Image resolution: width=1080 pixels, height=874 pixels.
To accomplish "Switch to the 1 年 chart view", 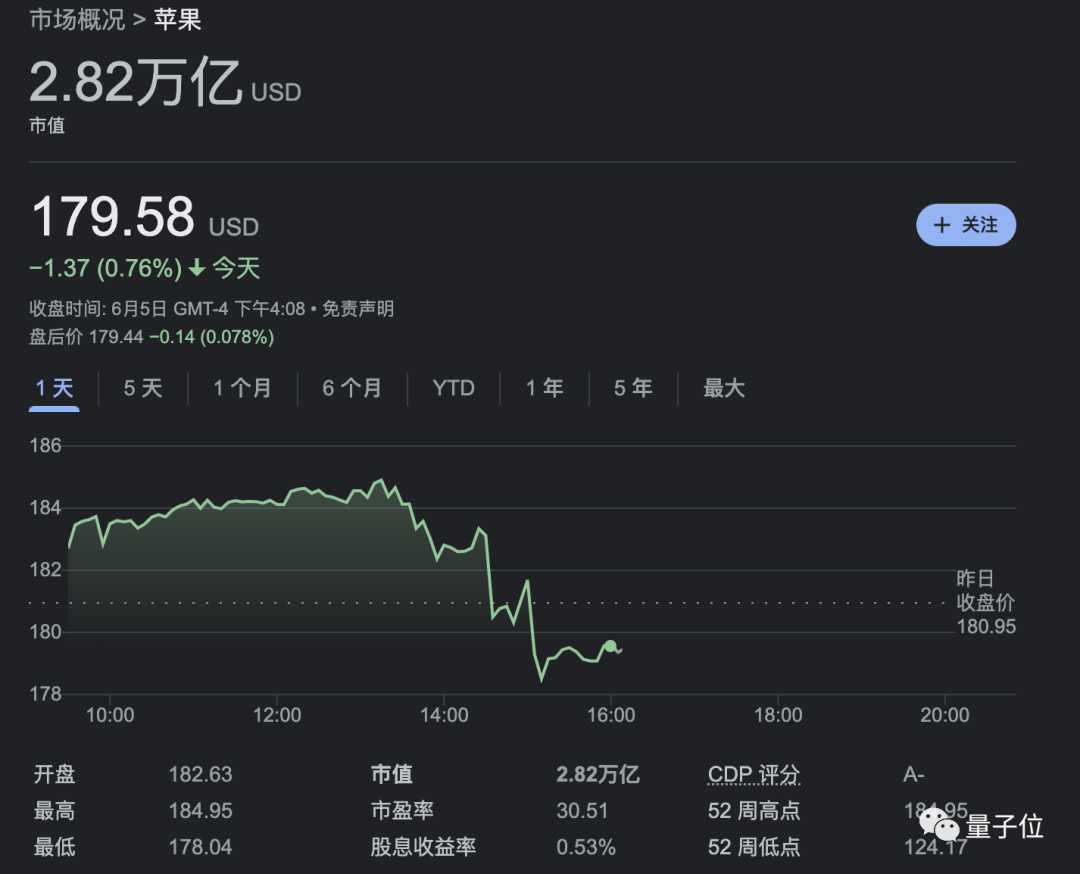I will (544, 388).
